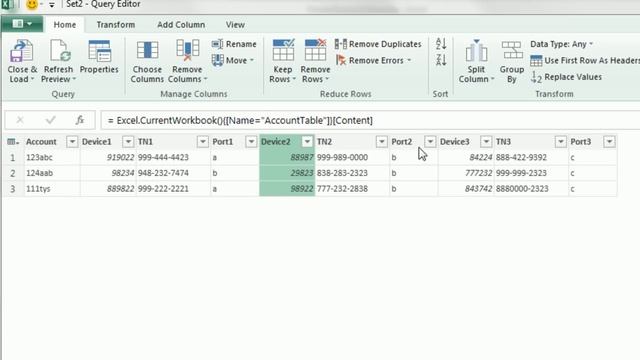Click the Choose Columns icon
Viewport: 640px width, 360px height.
click(x=147, y=50)
